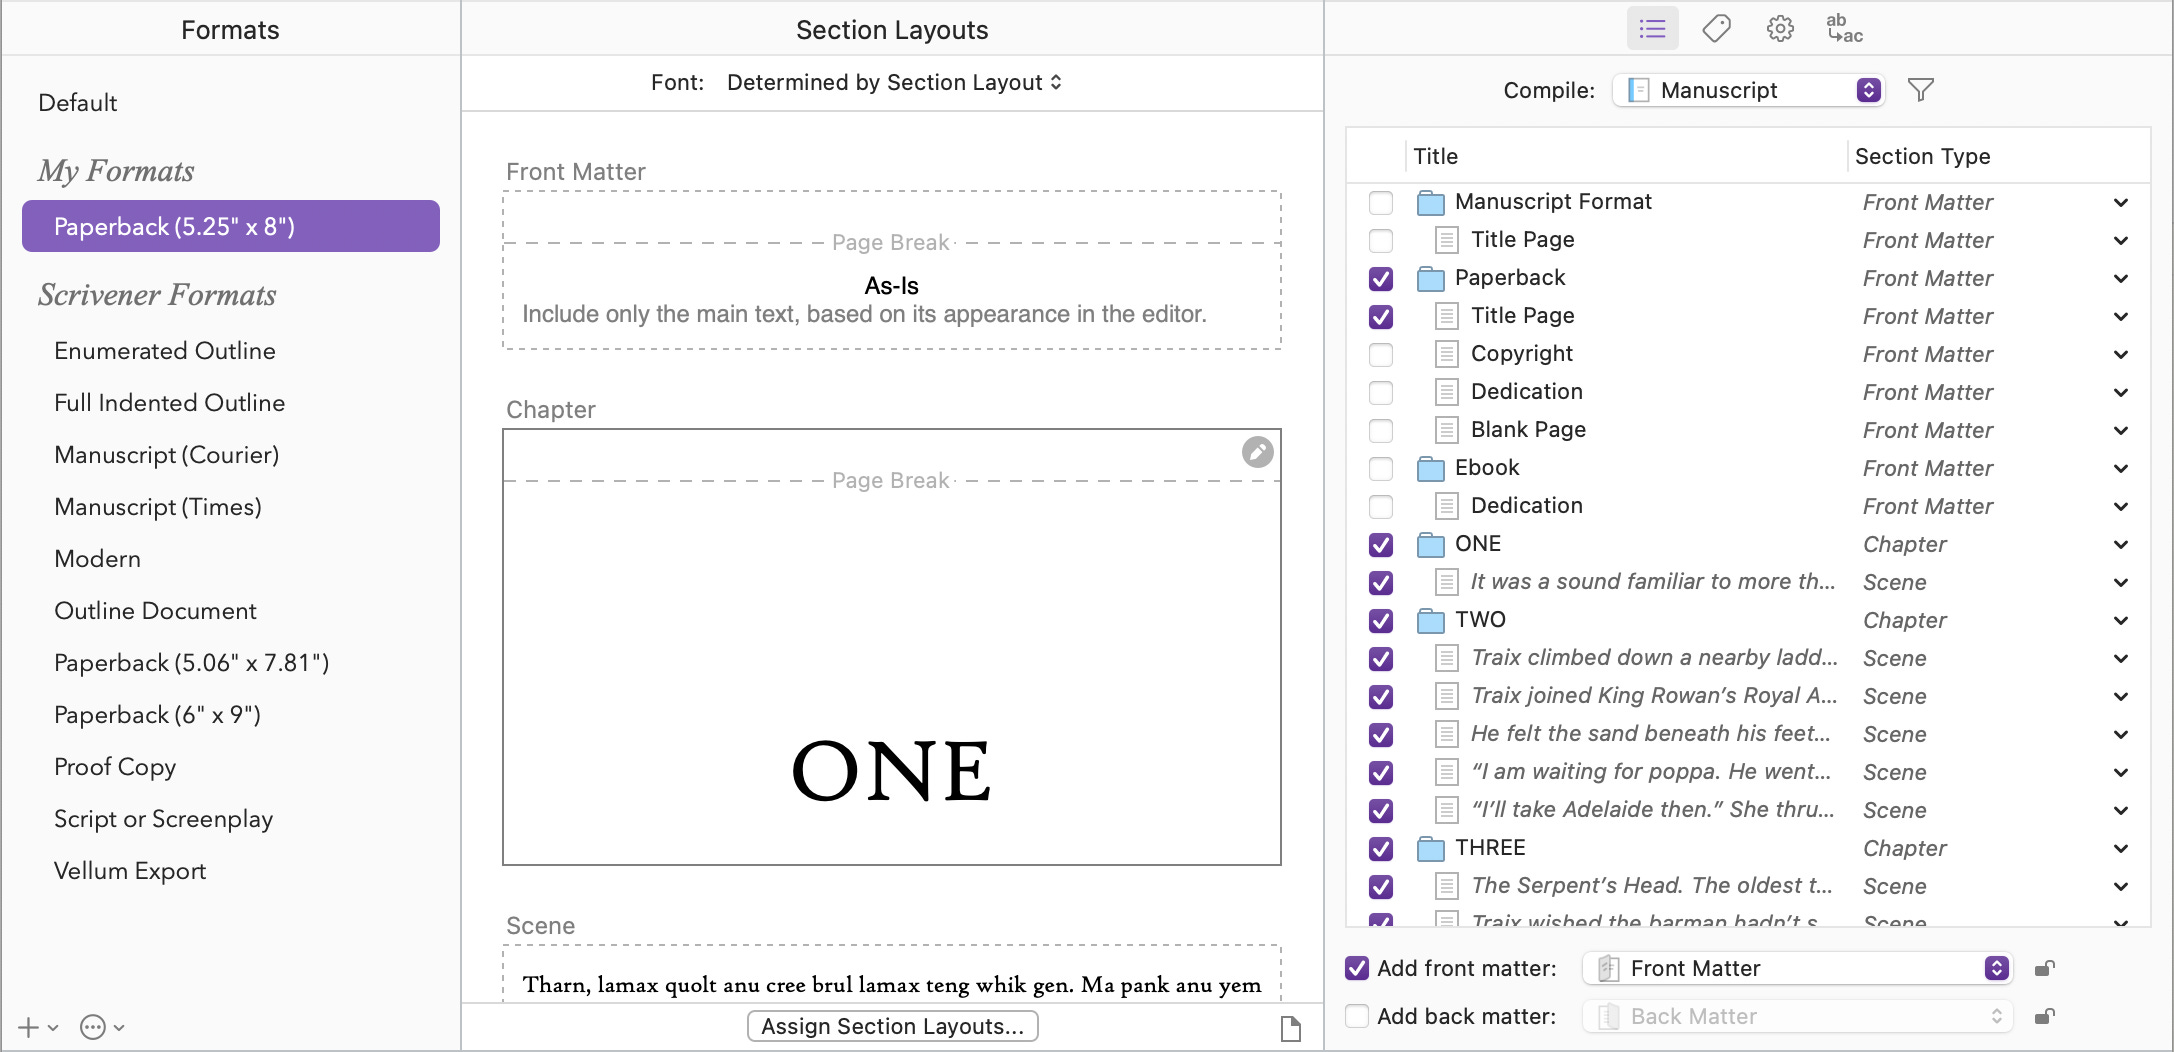The width and height of the screenshot is (2174, 1052).
Task: Open section type dropdown for TWO row
Action: click(2120, 621)
